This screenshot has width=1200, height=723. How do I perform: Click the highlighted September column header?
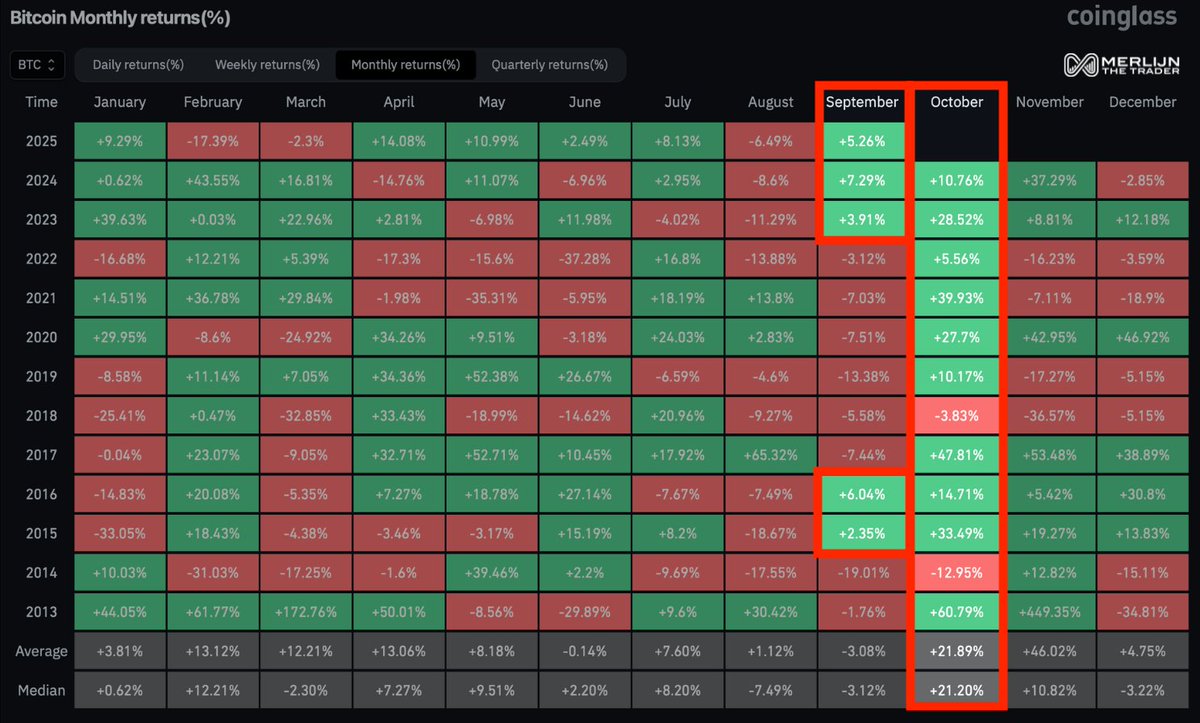click(862, 102)
